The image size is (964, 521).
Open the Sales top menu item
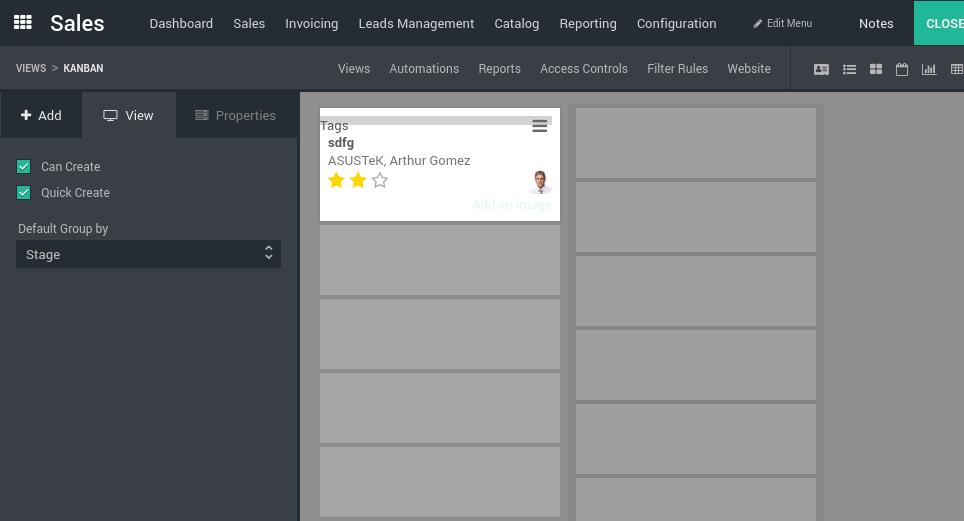tap(249, 23)
